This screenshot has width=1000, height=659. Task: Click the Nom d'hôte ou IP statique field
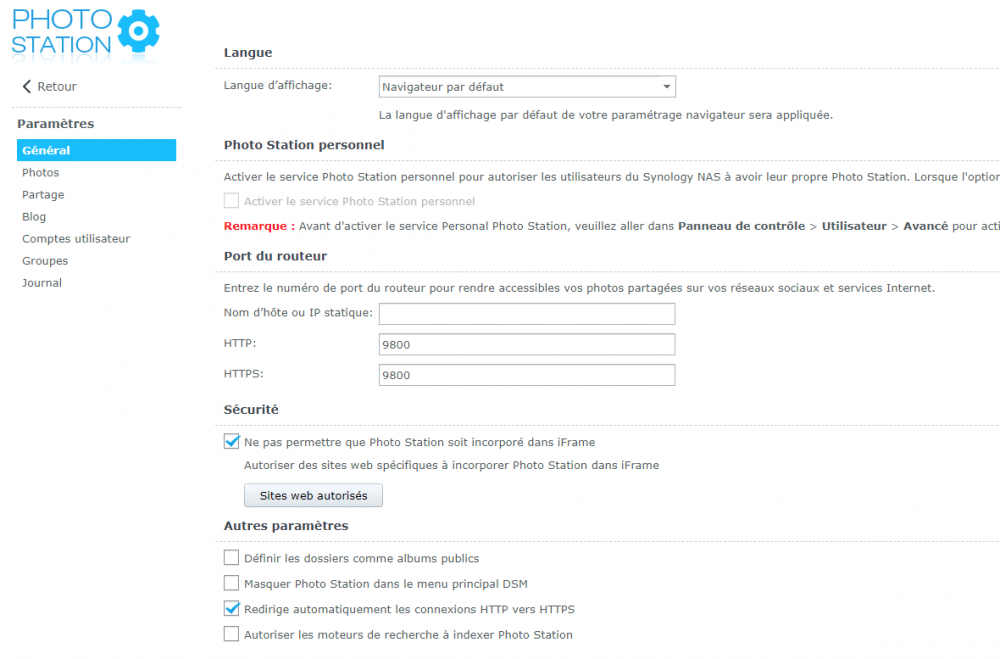(527, 314)
